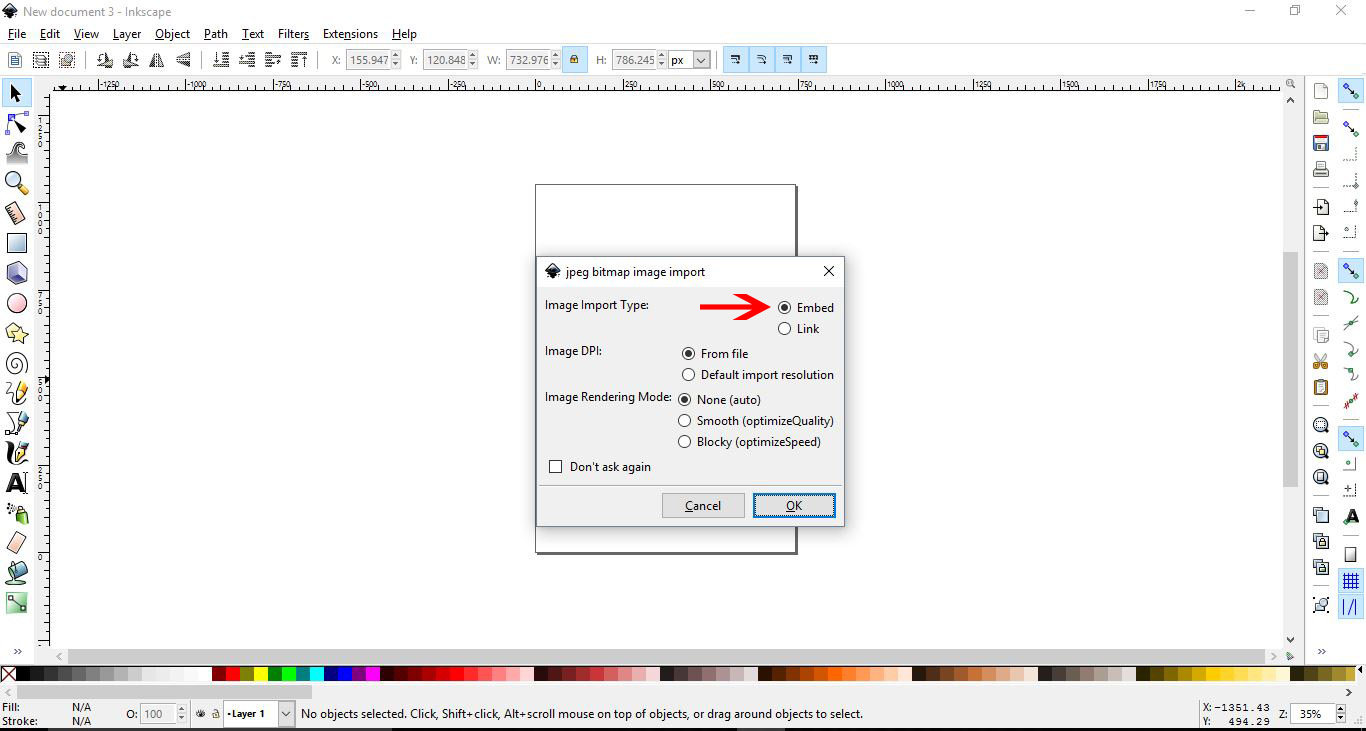Toggle current layer visibility eye
This screenshot has width=1366, height=731.
coord(201,714)
